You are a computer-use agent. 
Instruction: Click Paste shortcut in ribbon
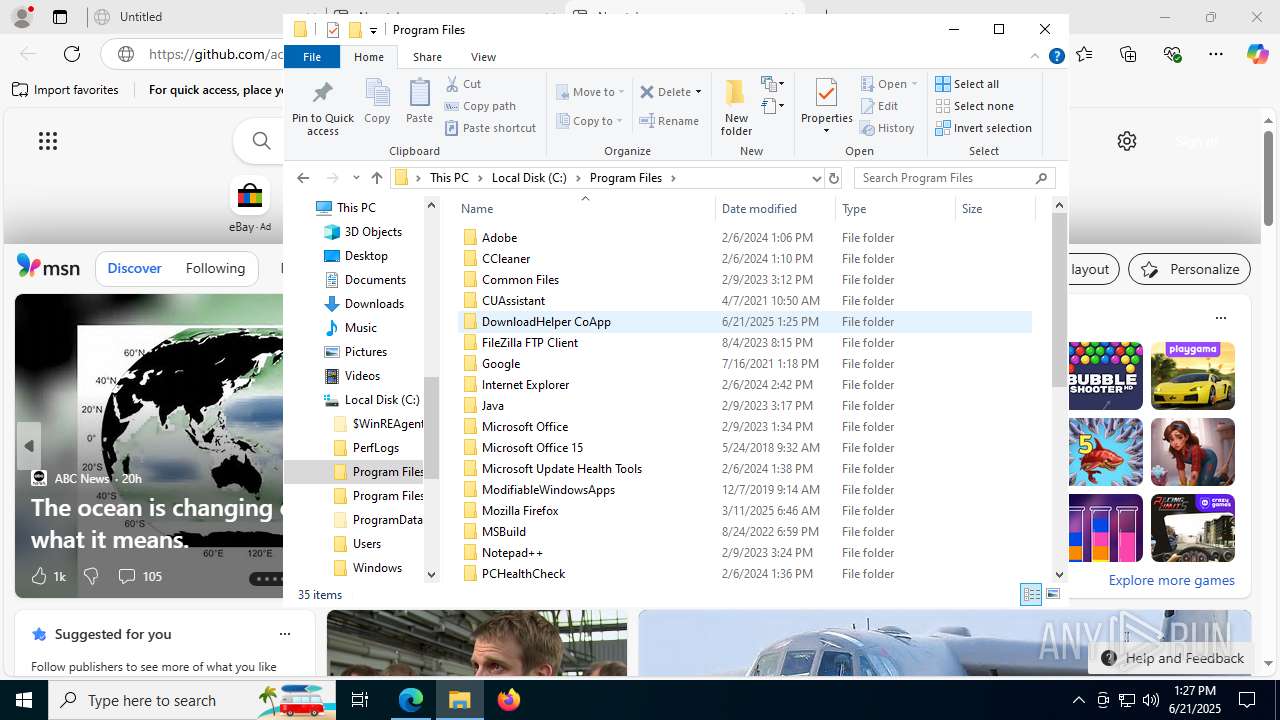490,128
